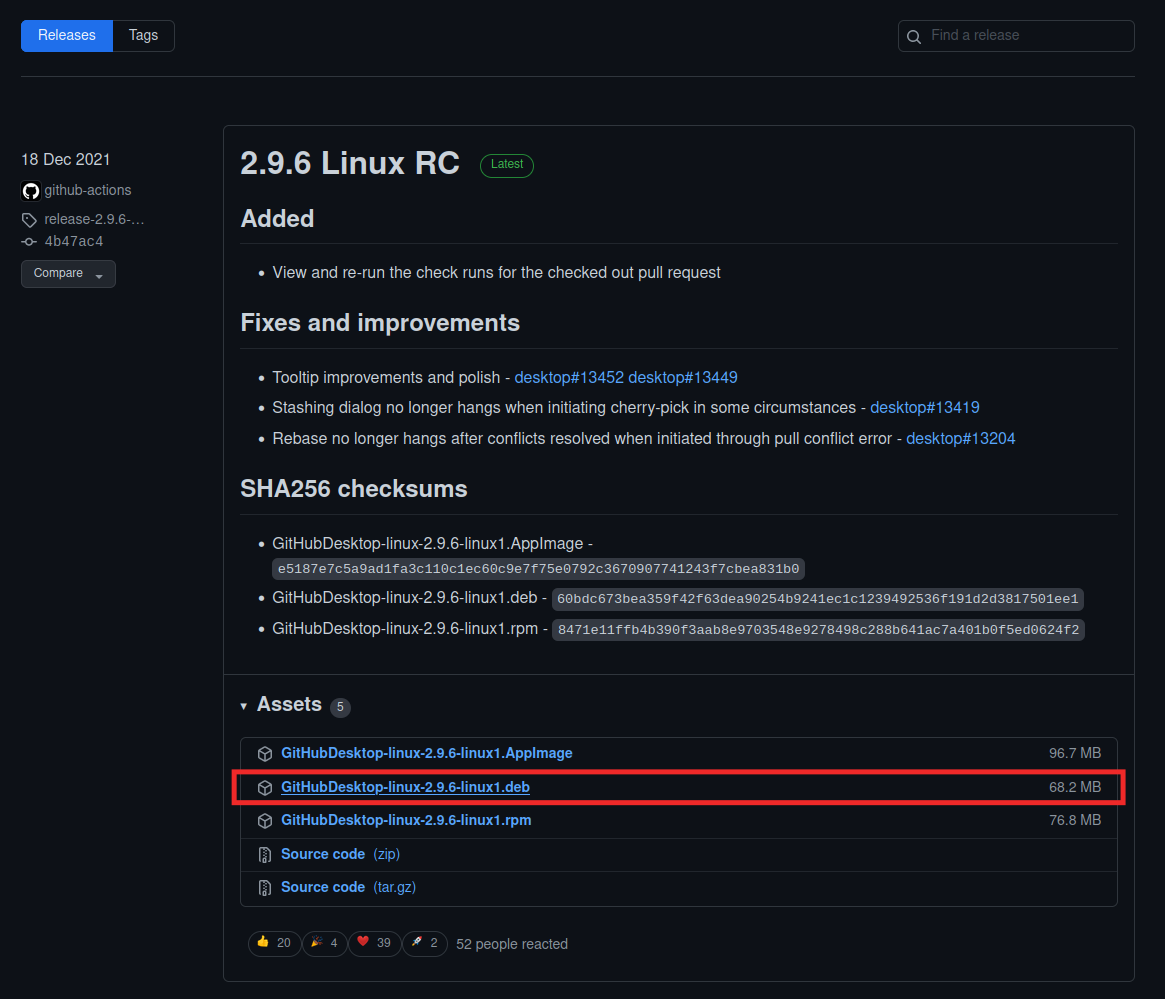Click the Latest badge
Viewport: 1165px width, 999px height.
point(507,165)
